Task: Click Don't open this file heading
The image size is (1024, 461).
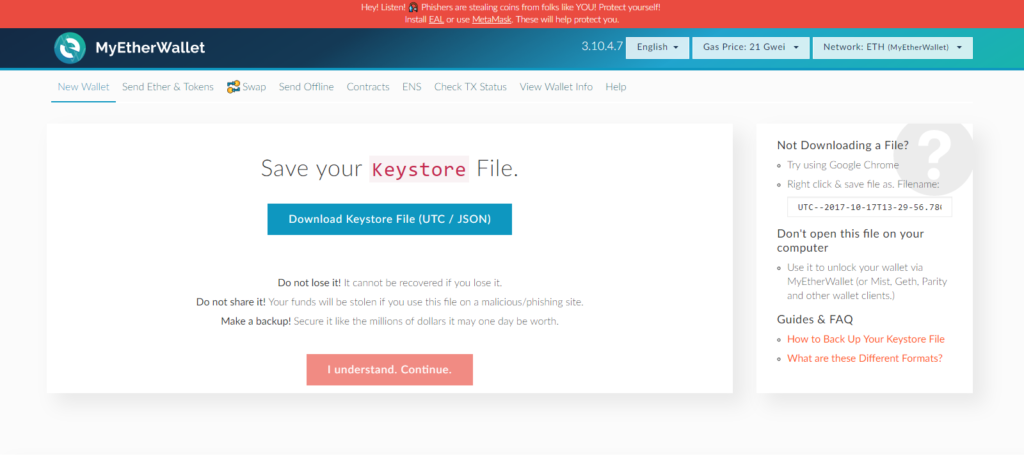Action: (850, 240)
